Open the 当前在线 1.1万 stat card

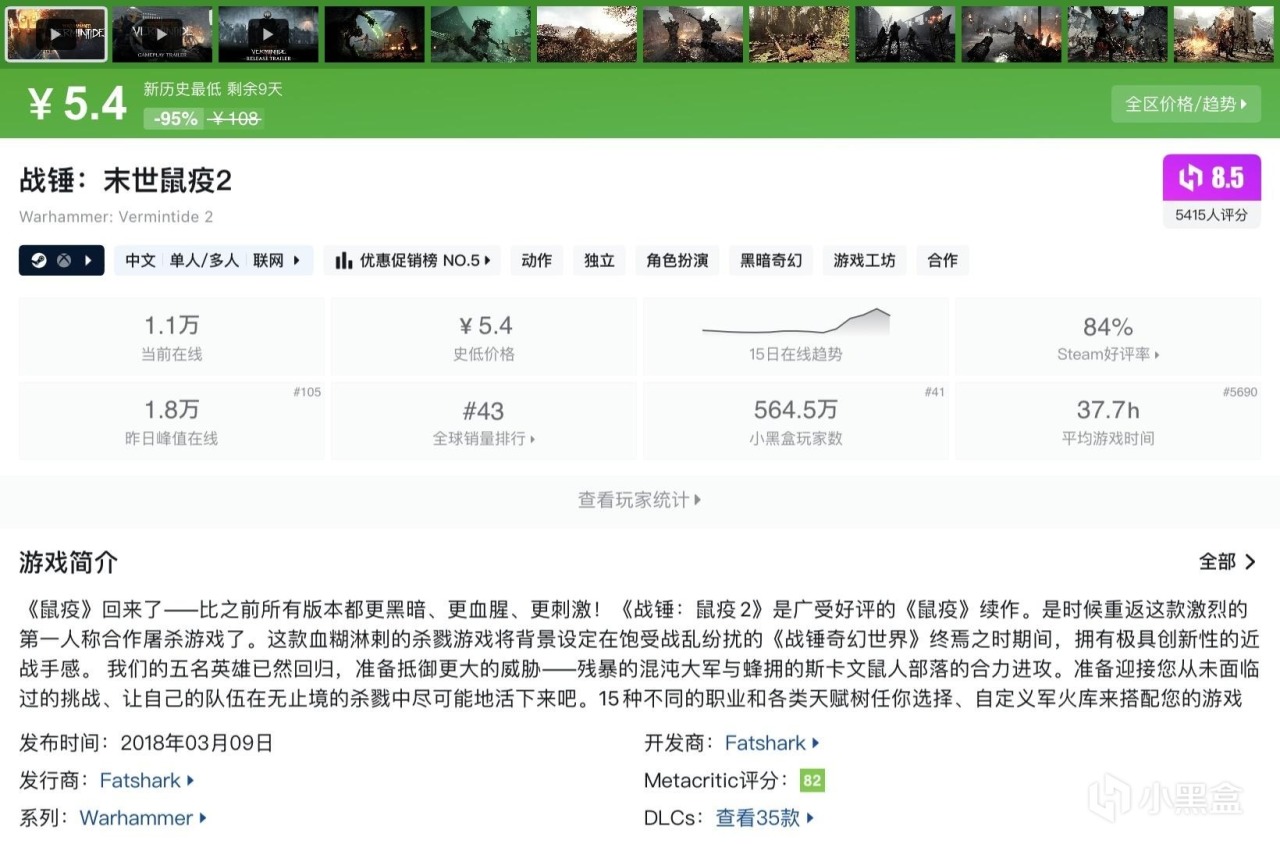172,337
